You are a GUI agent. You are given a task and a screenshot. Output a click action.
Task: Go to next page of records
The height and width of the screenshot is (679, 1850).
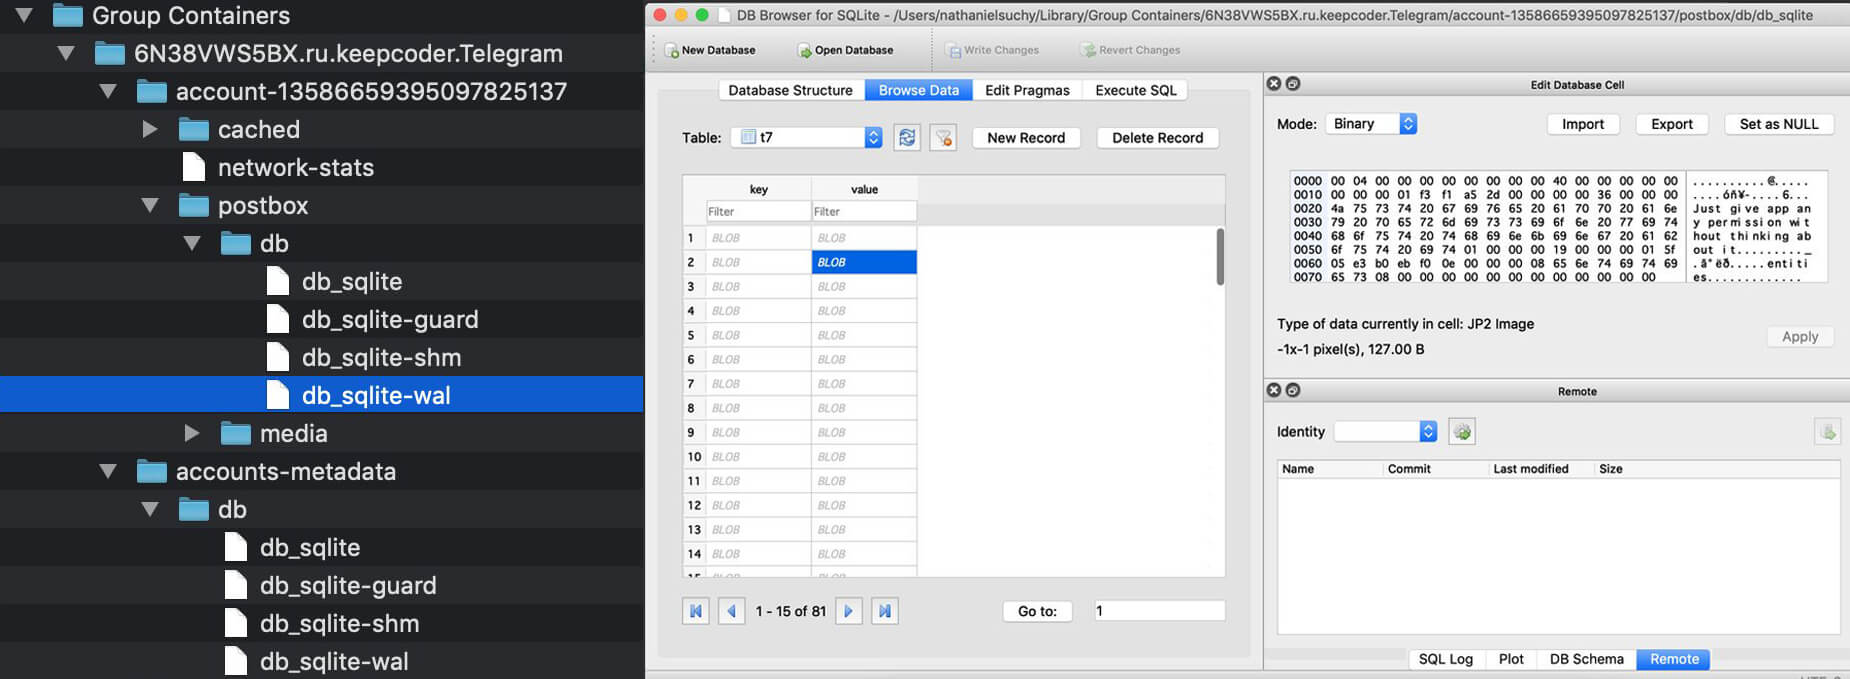click(x=848, y=611)
